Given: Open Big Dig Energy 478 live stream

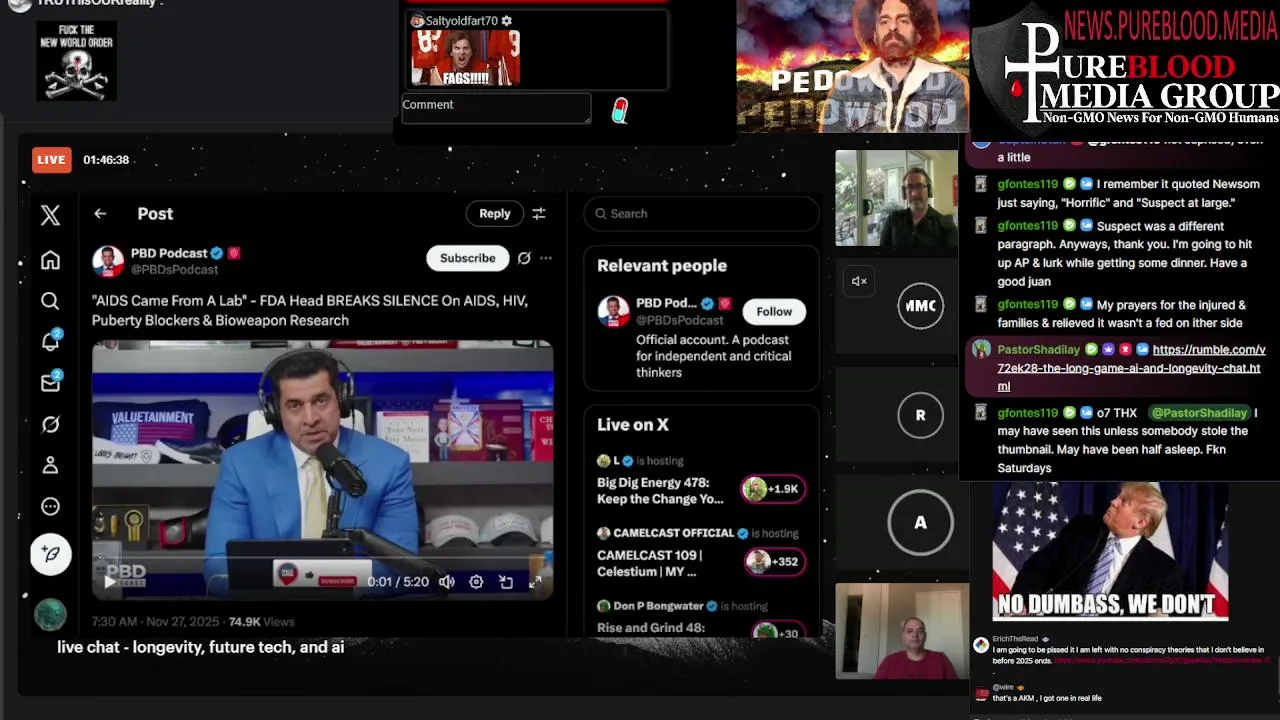Looking at the screenshot, I should click(660, 490).
